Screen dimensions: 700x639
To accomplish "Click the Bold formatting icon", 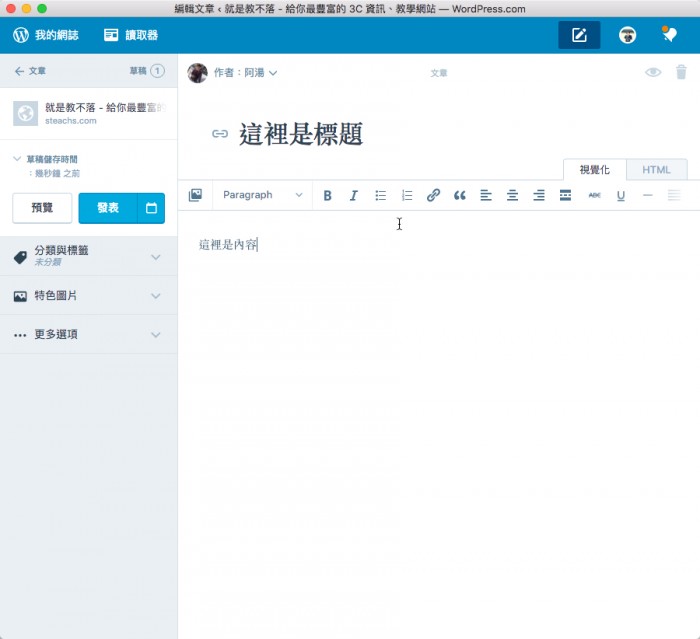I will (x=327, y=195).
